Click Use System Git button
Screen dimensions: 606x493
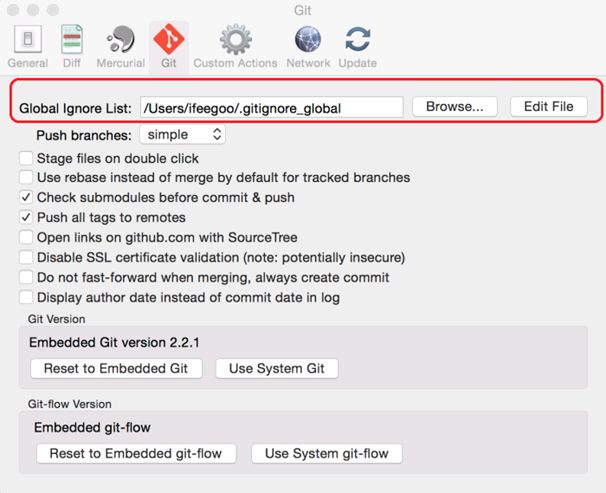(277, 369)
